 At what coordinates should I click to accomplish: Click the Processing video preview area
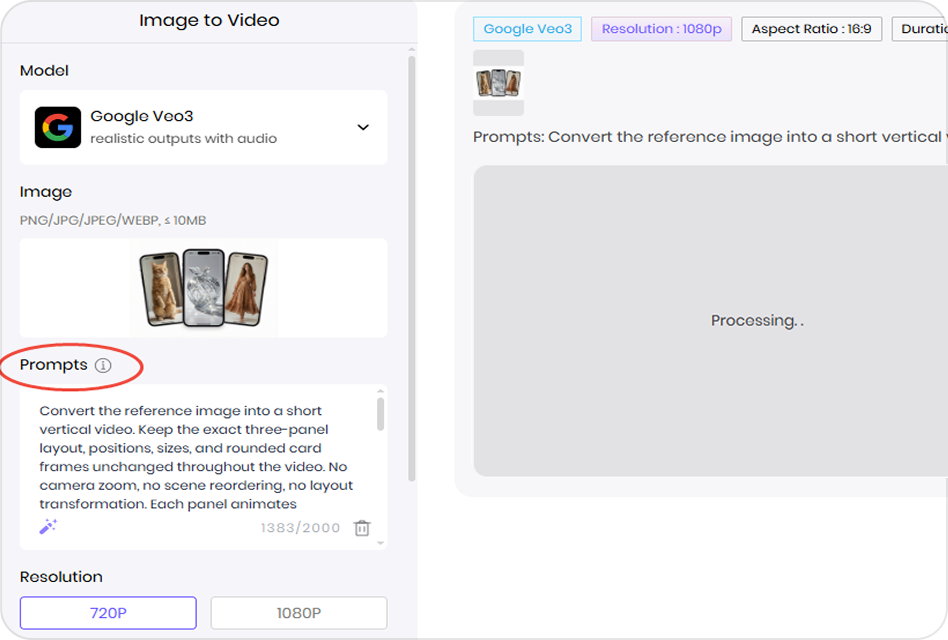coord(710,321)
